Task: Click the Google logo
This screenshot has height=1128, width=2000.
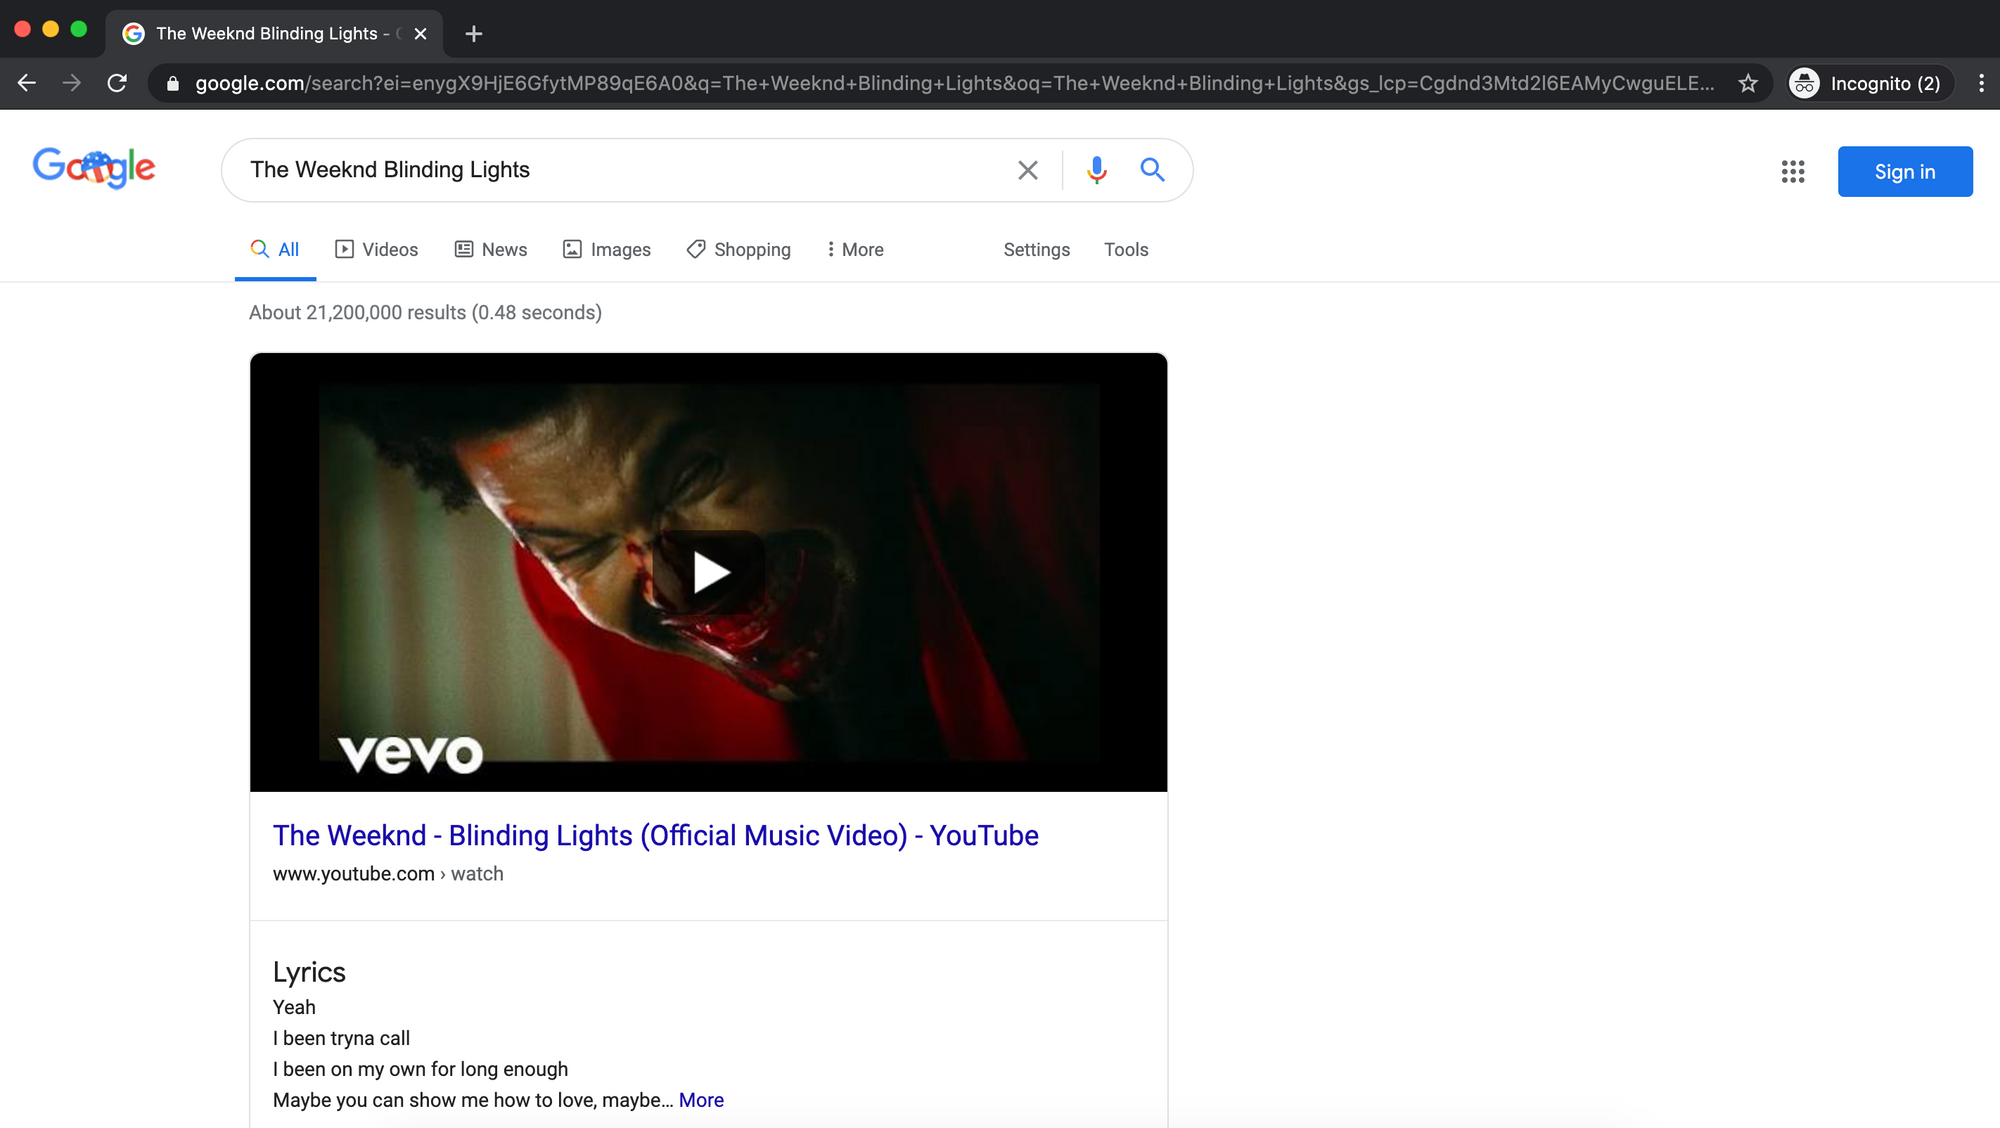Action: 94,168
